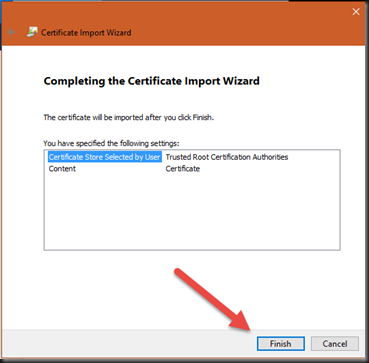Click the Certificate value beside Content
This screenshot has width=369, height=363.
[x=183, y=169]
